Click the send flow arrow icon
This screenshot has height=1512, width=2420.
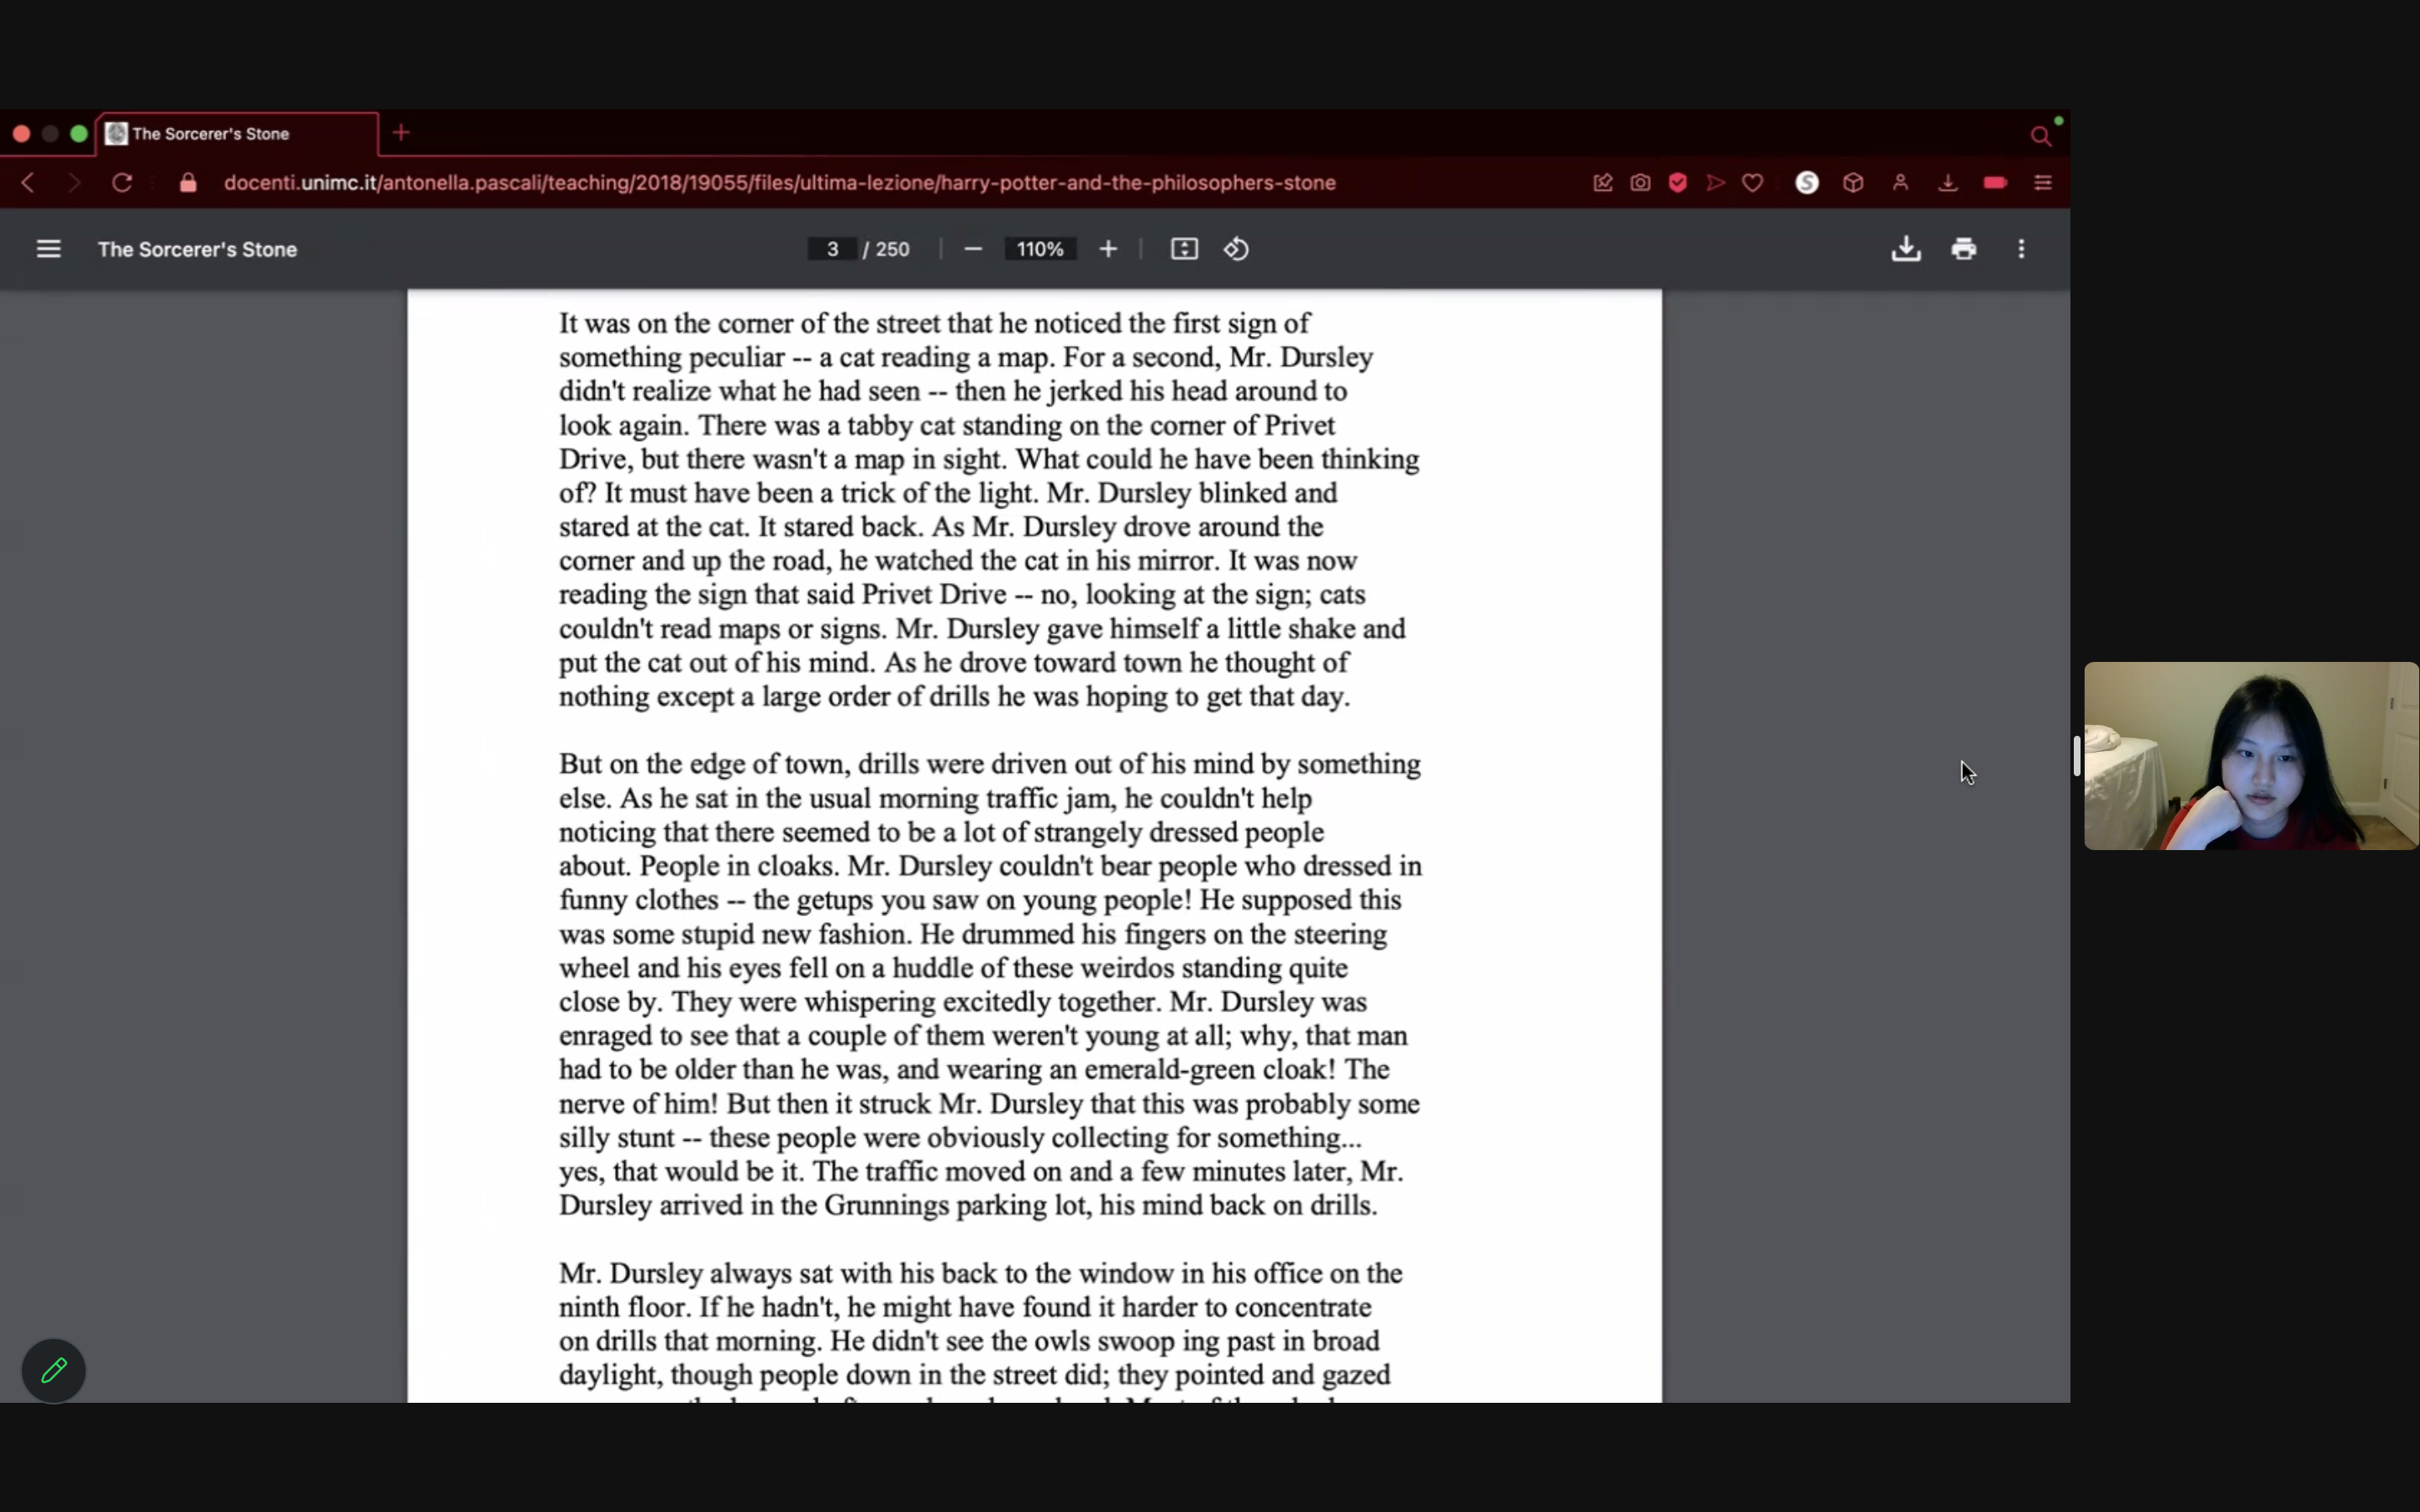click(1716, 183)
